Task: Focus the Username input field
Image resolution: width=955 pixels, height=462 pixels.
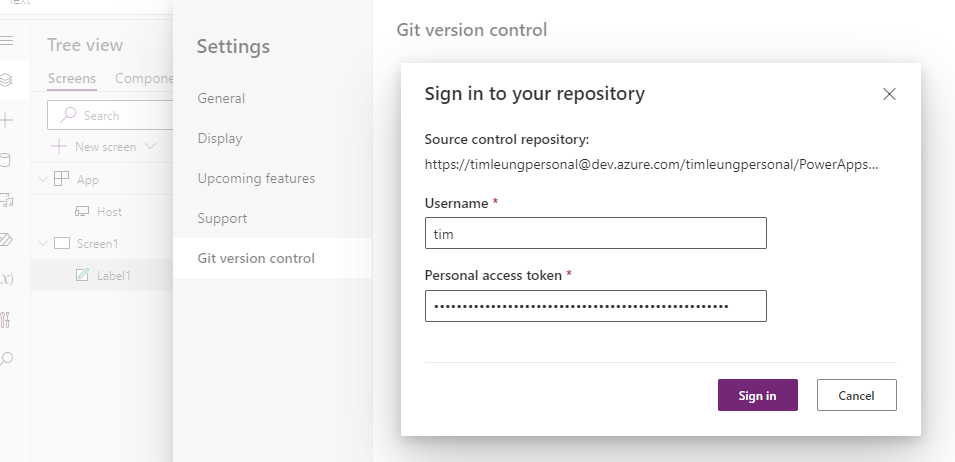Action: pyautogui.click(x=596, y=233)
